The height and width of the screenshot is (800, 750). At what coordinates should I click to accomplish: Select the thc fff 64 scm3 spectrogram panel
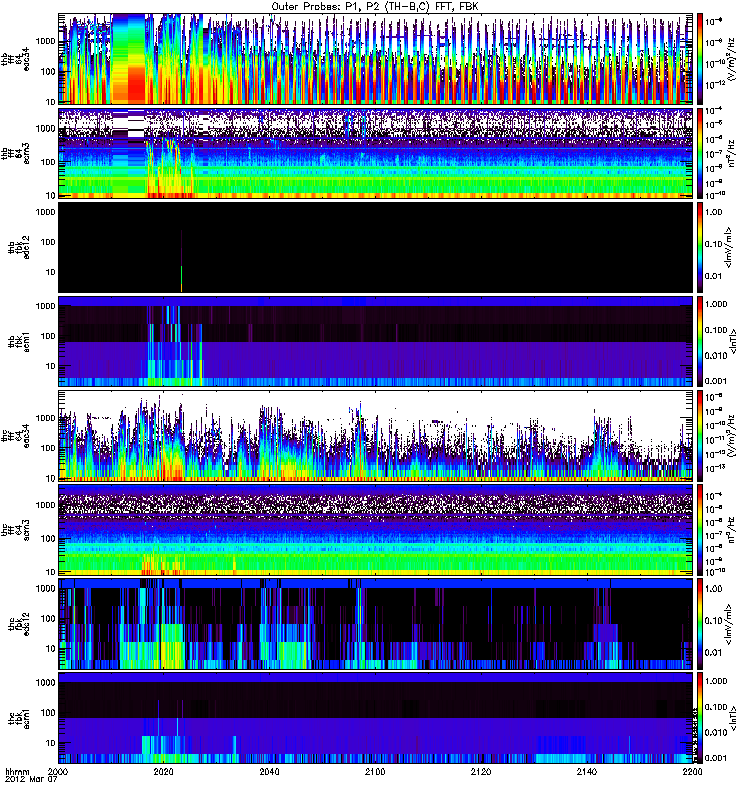point(376,530)
